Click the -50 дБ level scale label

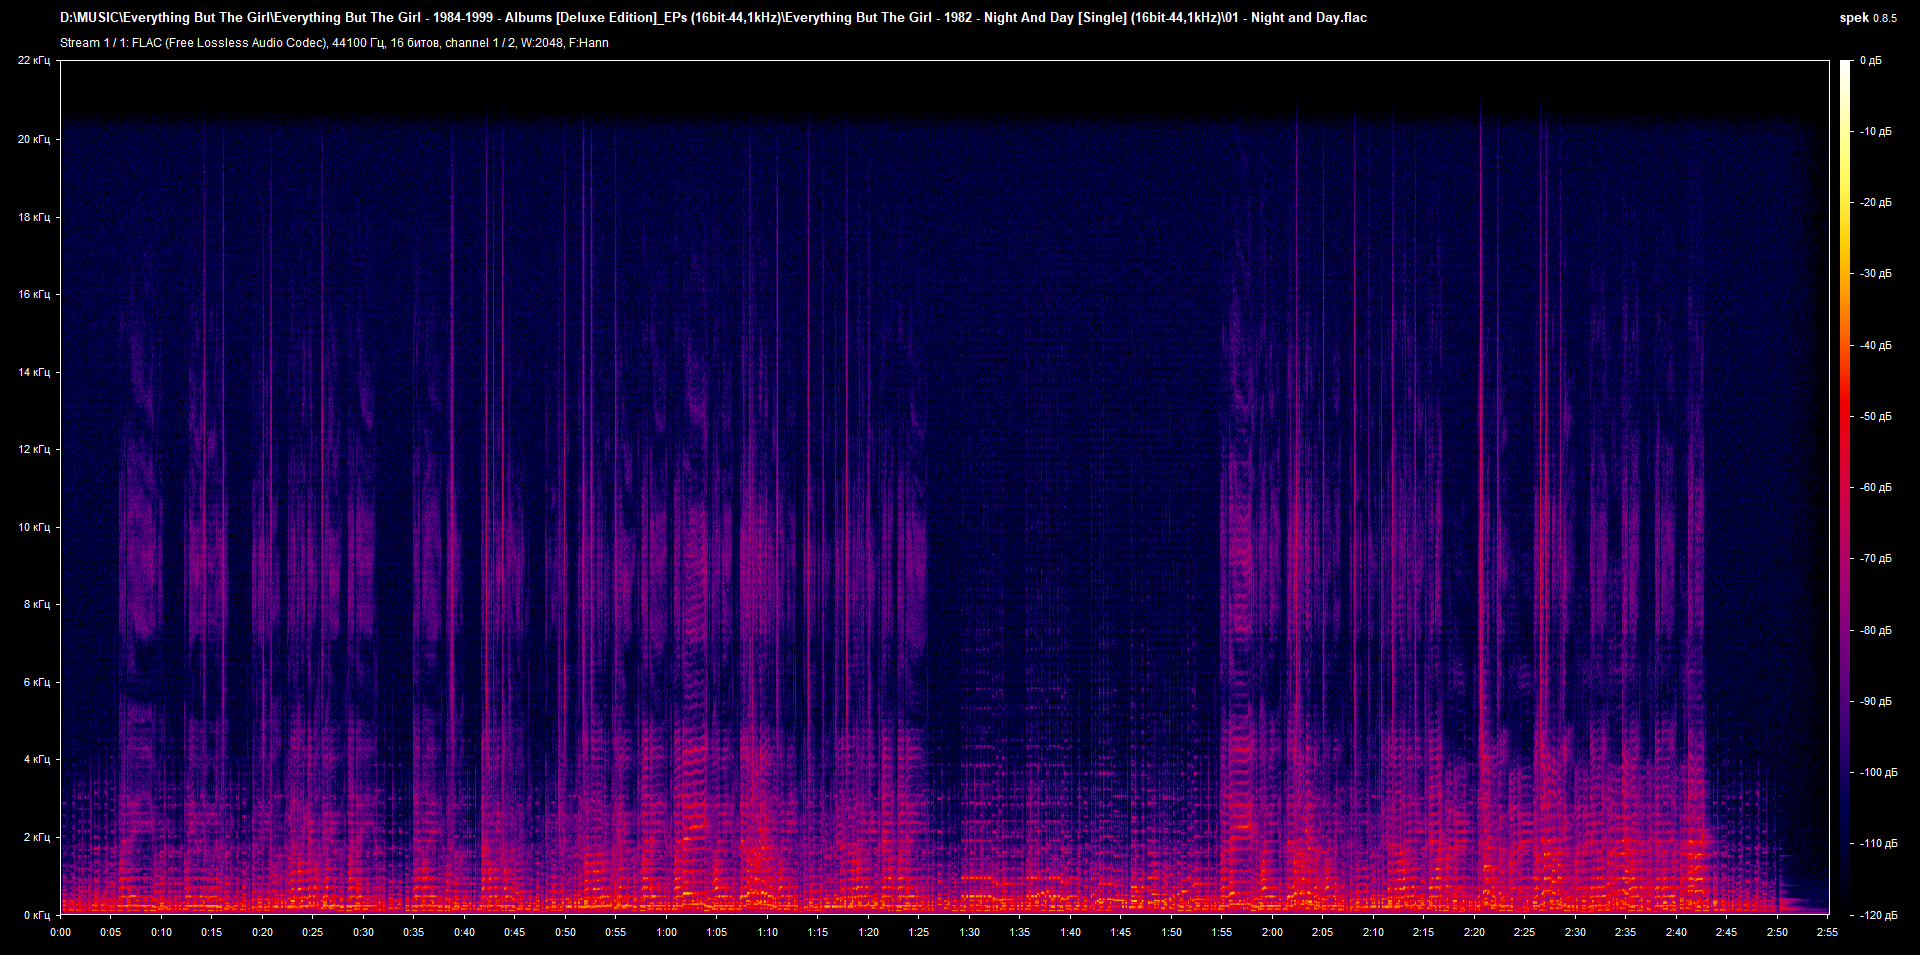tap(1875, 417)
